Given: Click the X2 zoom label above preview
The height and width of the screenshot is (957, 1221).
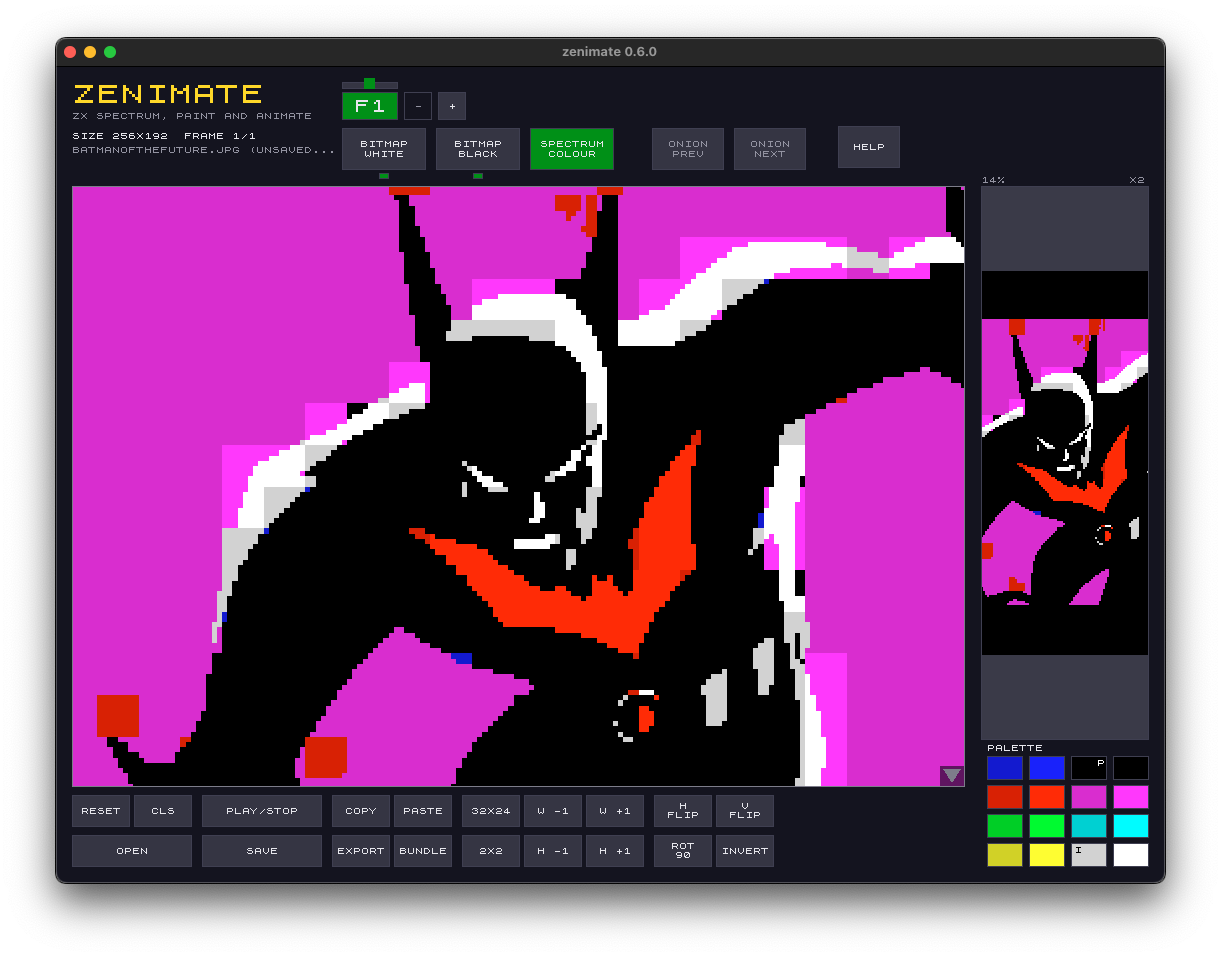Looking at the screenshot, I should 1137,180.
